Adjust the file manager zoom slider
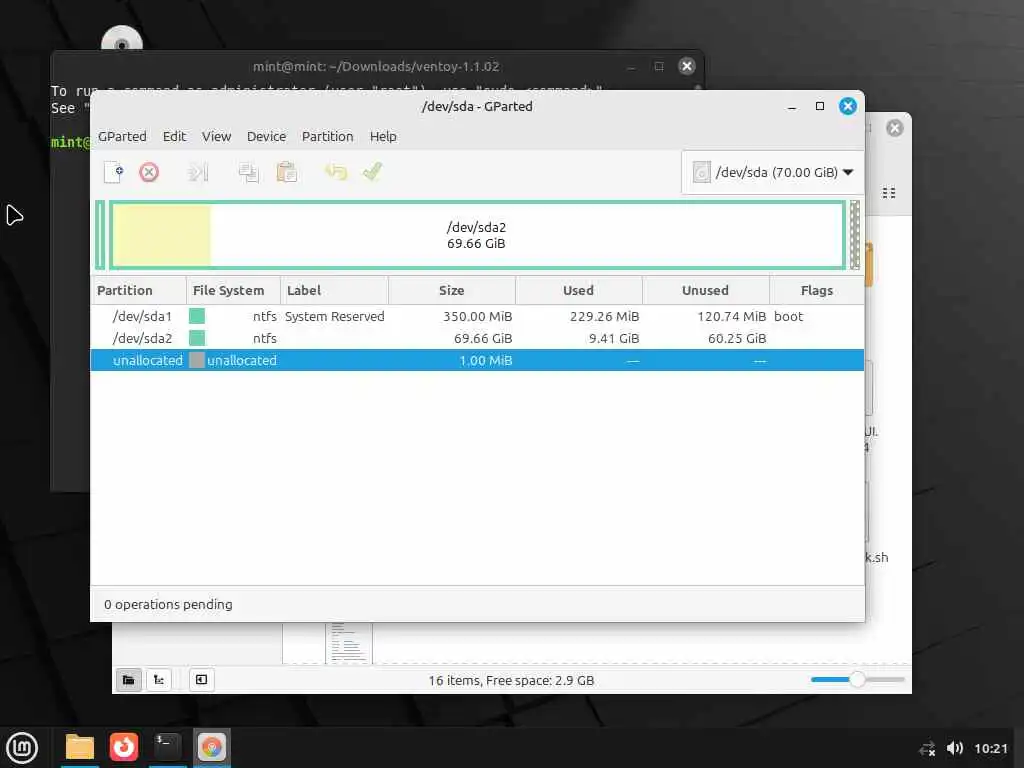 857,680
